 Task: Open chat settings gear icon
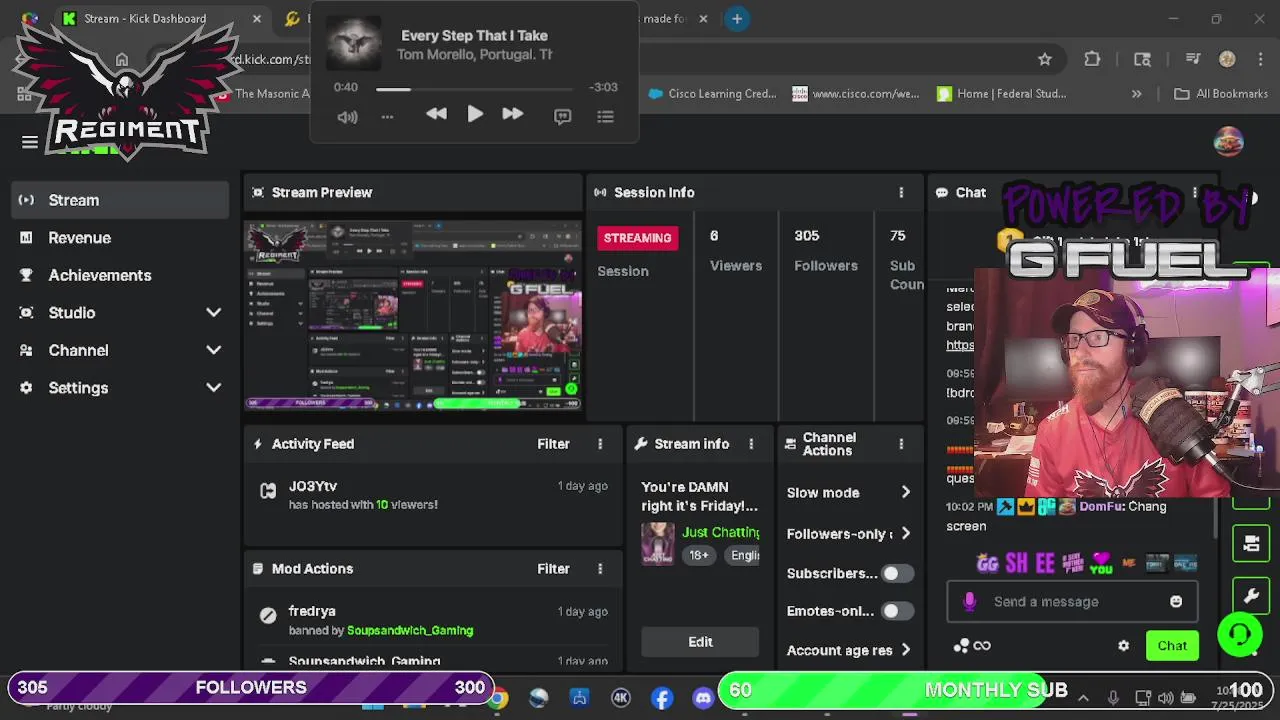1123,646
